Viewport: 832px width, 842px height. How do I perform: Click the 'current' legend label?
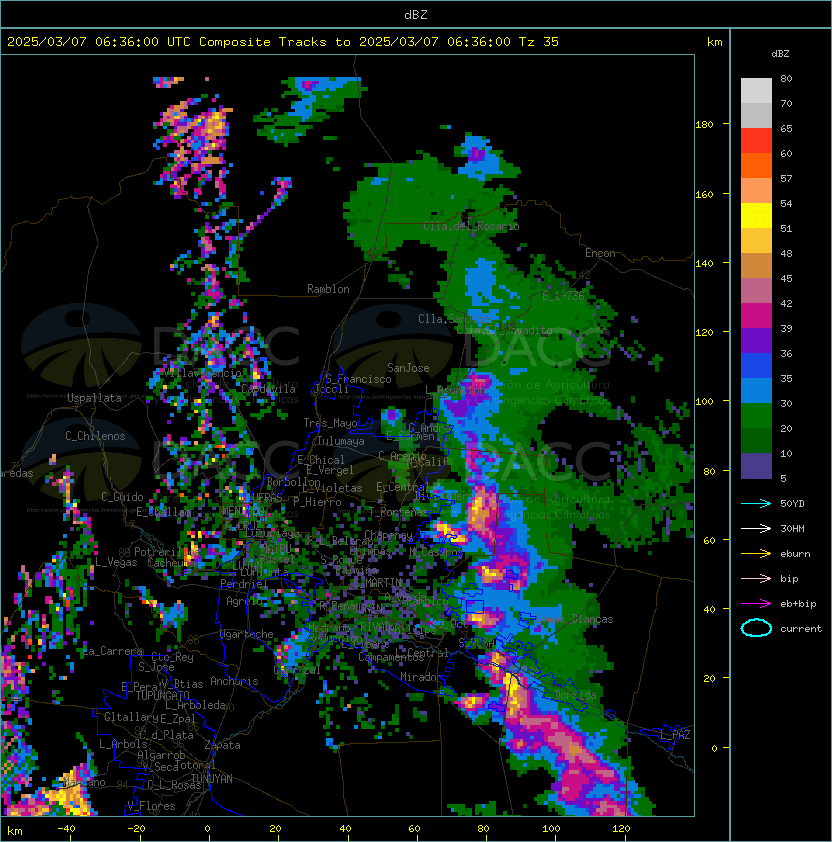click(801, 629)
